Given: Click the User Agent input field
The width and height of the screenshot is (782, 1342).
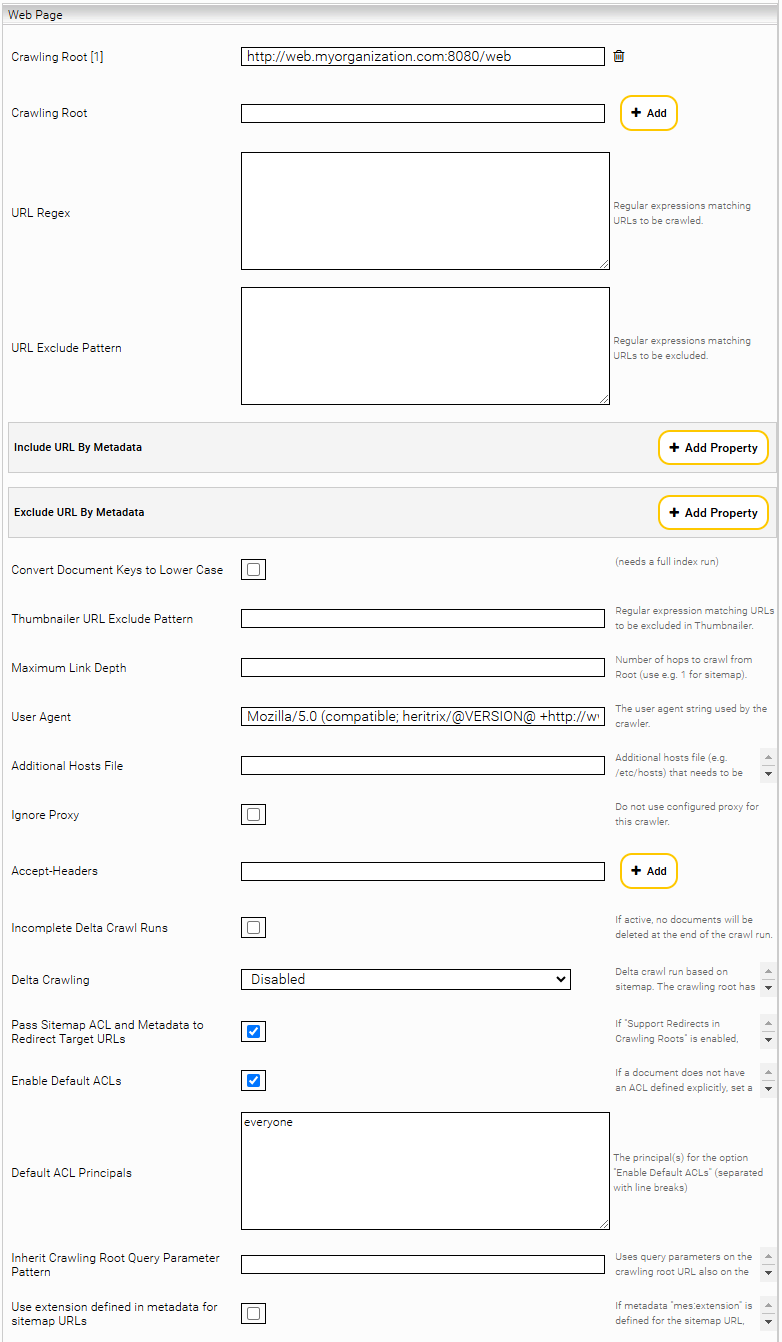Looking at the screenshot, I should coord(422,717).
